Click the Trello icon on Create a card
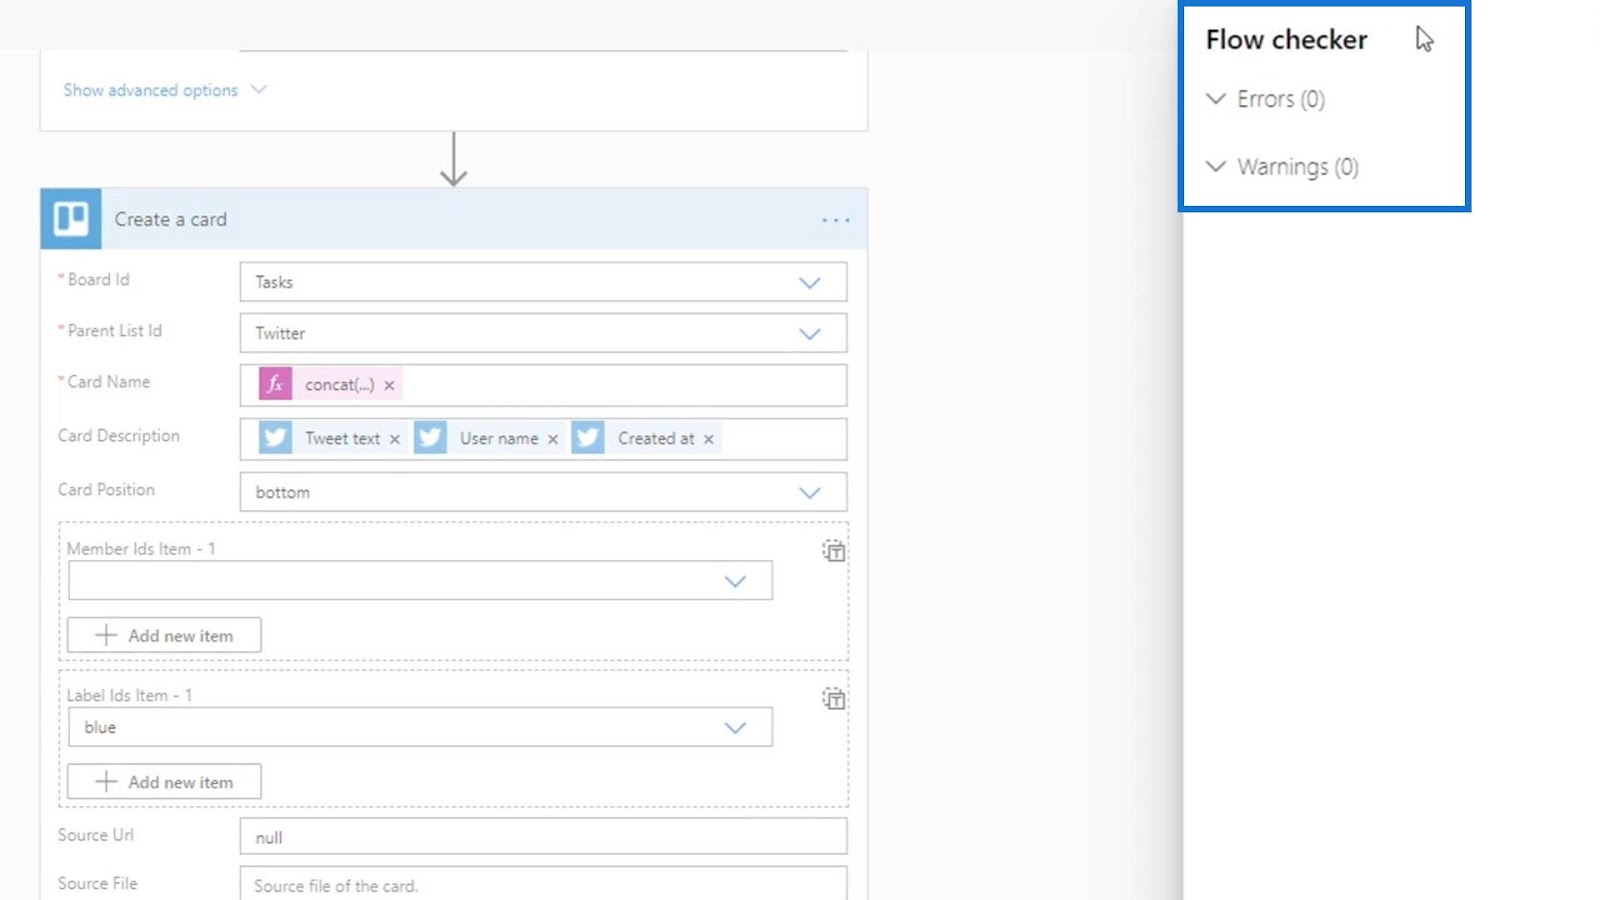Image resolution: width=1600 pixels, height=900 pixels. (x=71, y=218)
